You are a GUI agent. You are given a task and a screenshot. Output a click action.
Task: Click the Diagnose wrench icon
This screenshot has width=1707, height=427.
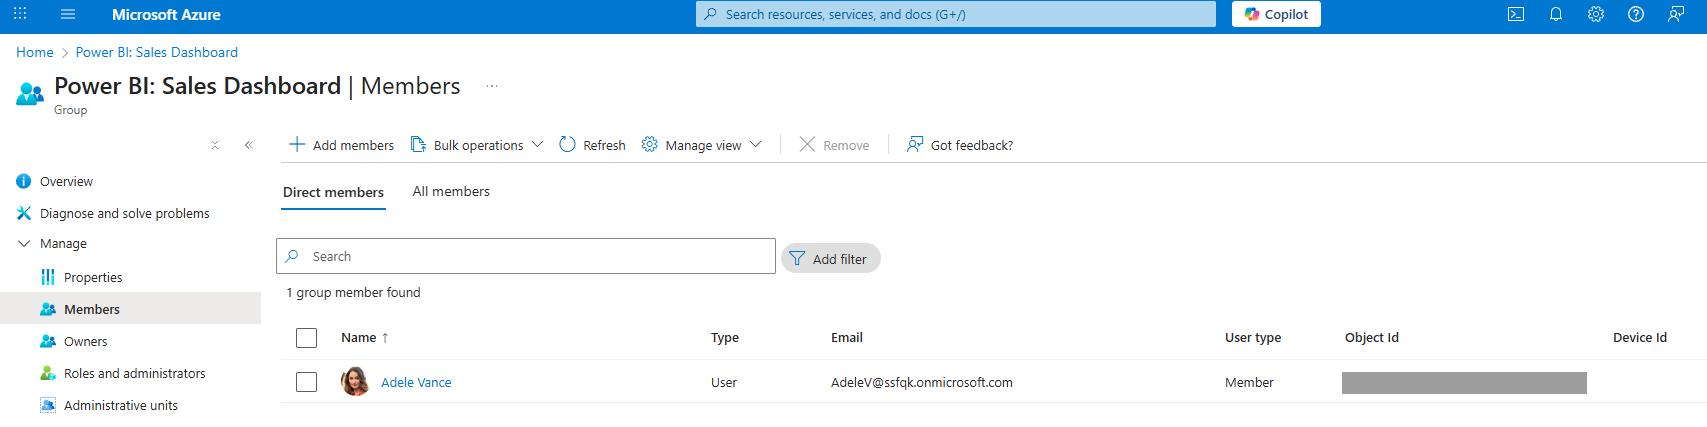coord(24,213)
